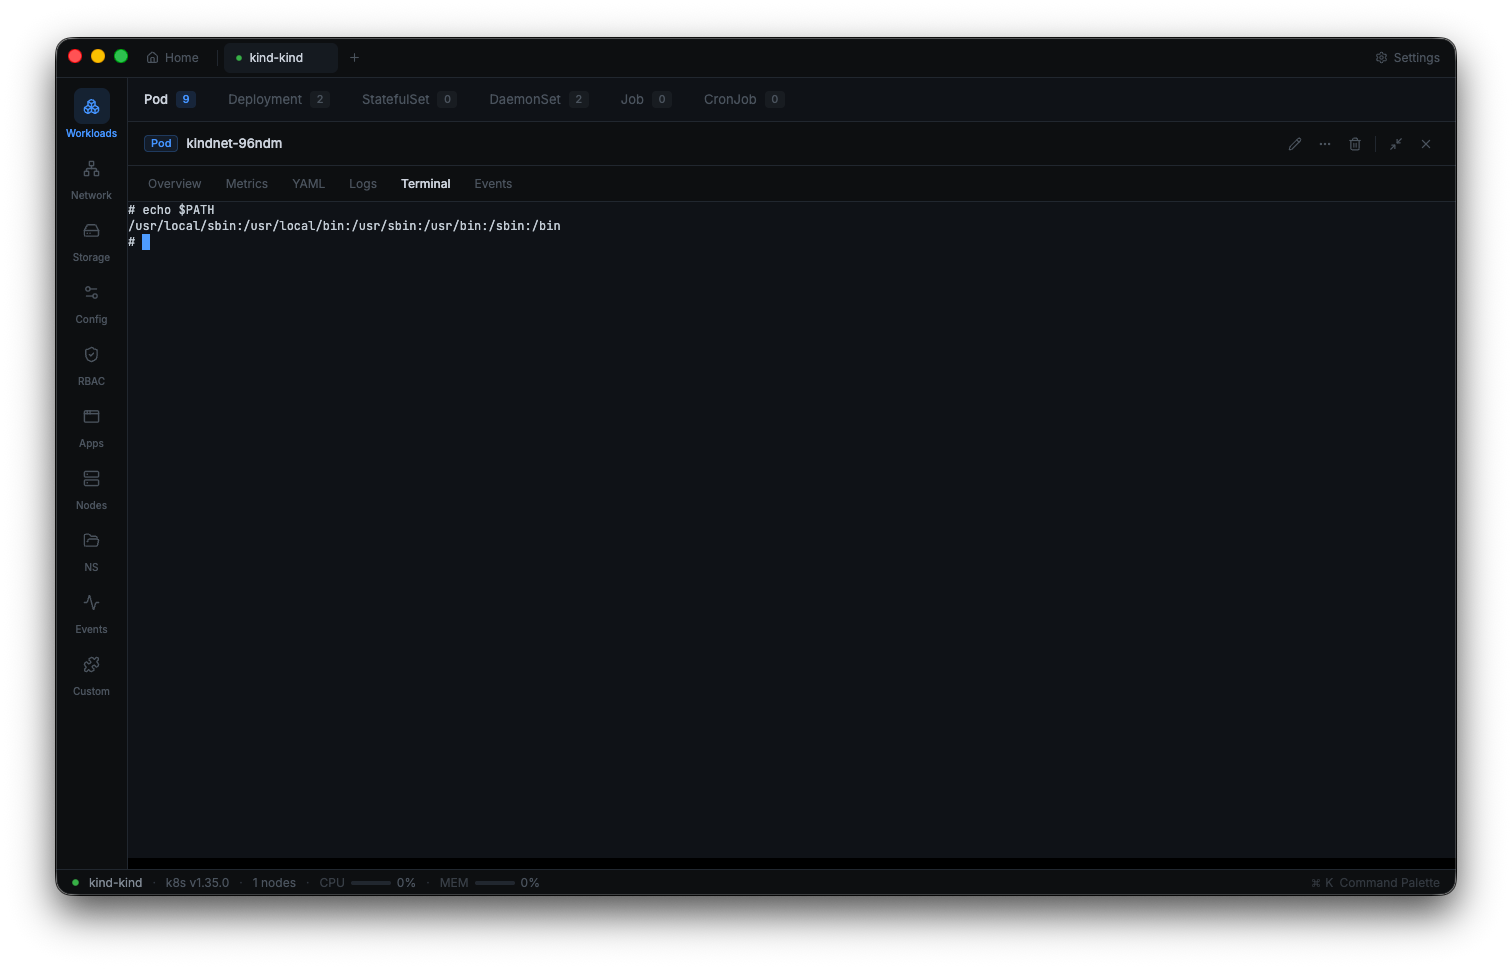Switch to the YAML tab
This screenshot has height=969, width=1512.
(x=308, y=183)
